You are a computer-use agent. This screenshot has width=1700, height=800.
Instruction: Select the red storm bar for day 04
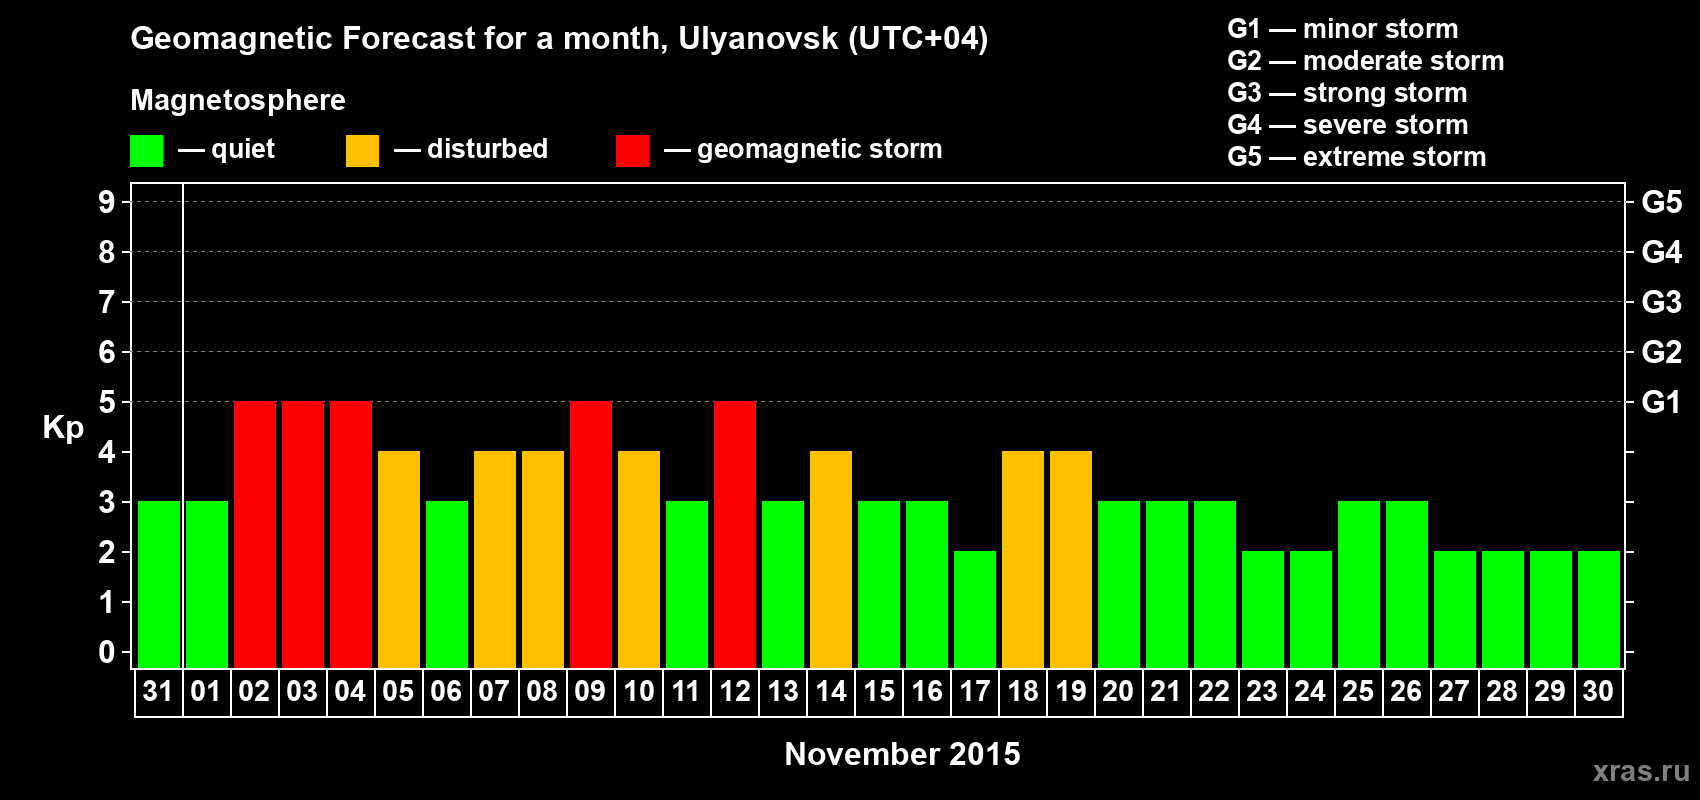351,534
